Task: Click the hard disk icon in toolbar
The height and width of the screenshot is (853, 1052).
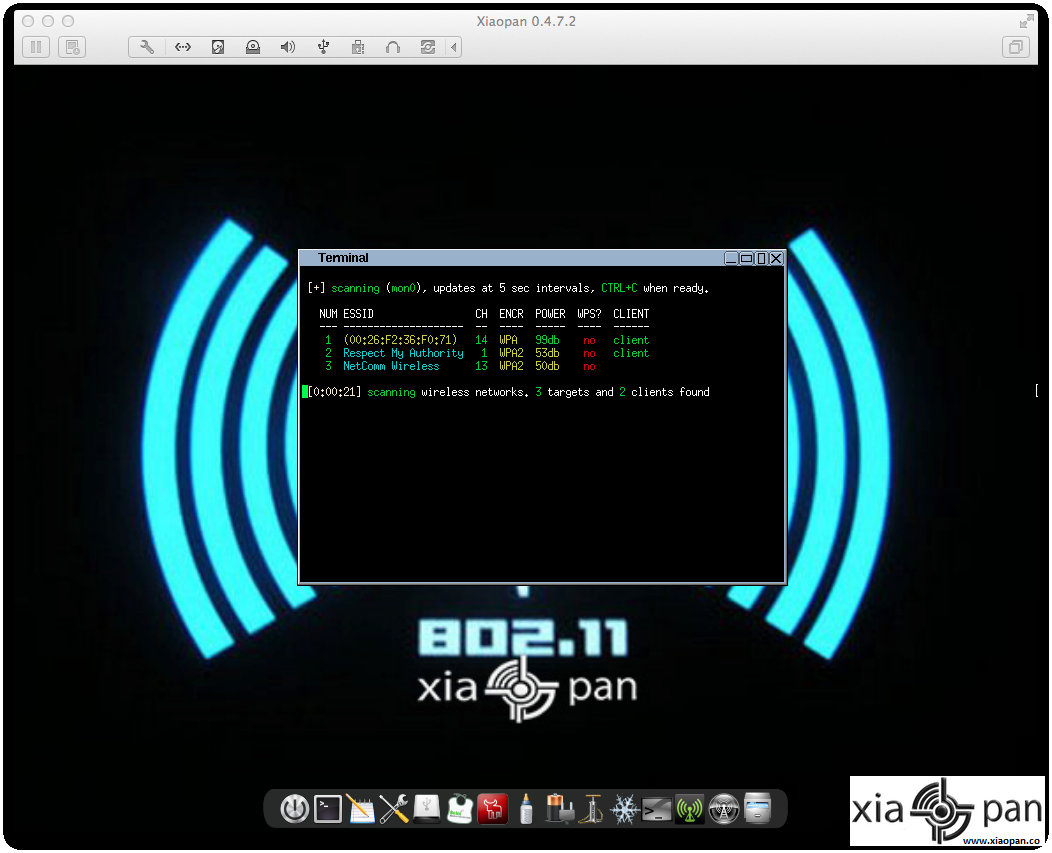Action: coord(218,47)
